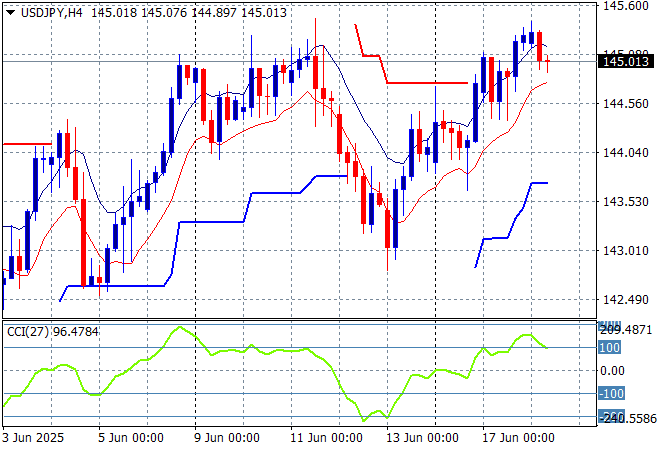Click the 144.560 price scale label
Image resolution: width=660 pixels, height=450 pixels.
coord(626,104)
